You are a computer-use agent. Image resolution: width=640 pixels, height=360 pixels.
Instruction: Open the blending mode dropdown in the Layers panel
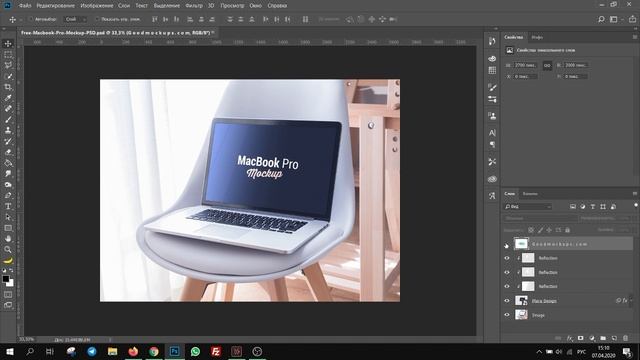(x=539, y=218)
